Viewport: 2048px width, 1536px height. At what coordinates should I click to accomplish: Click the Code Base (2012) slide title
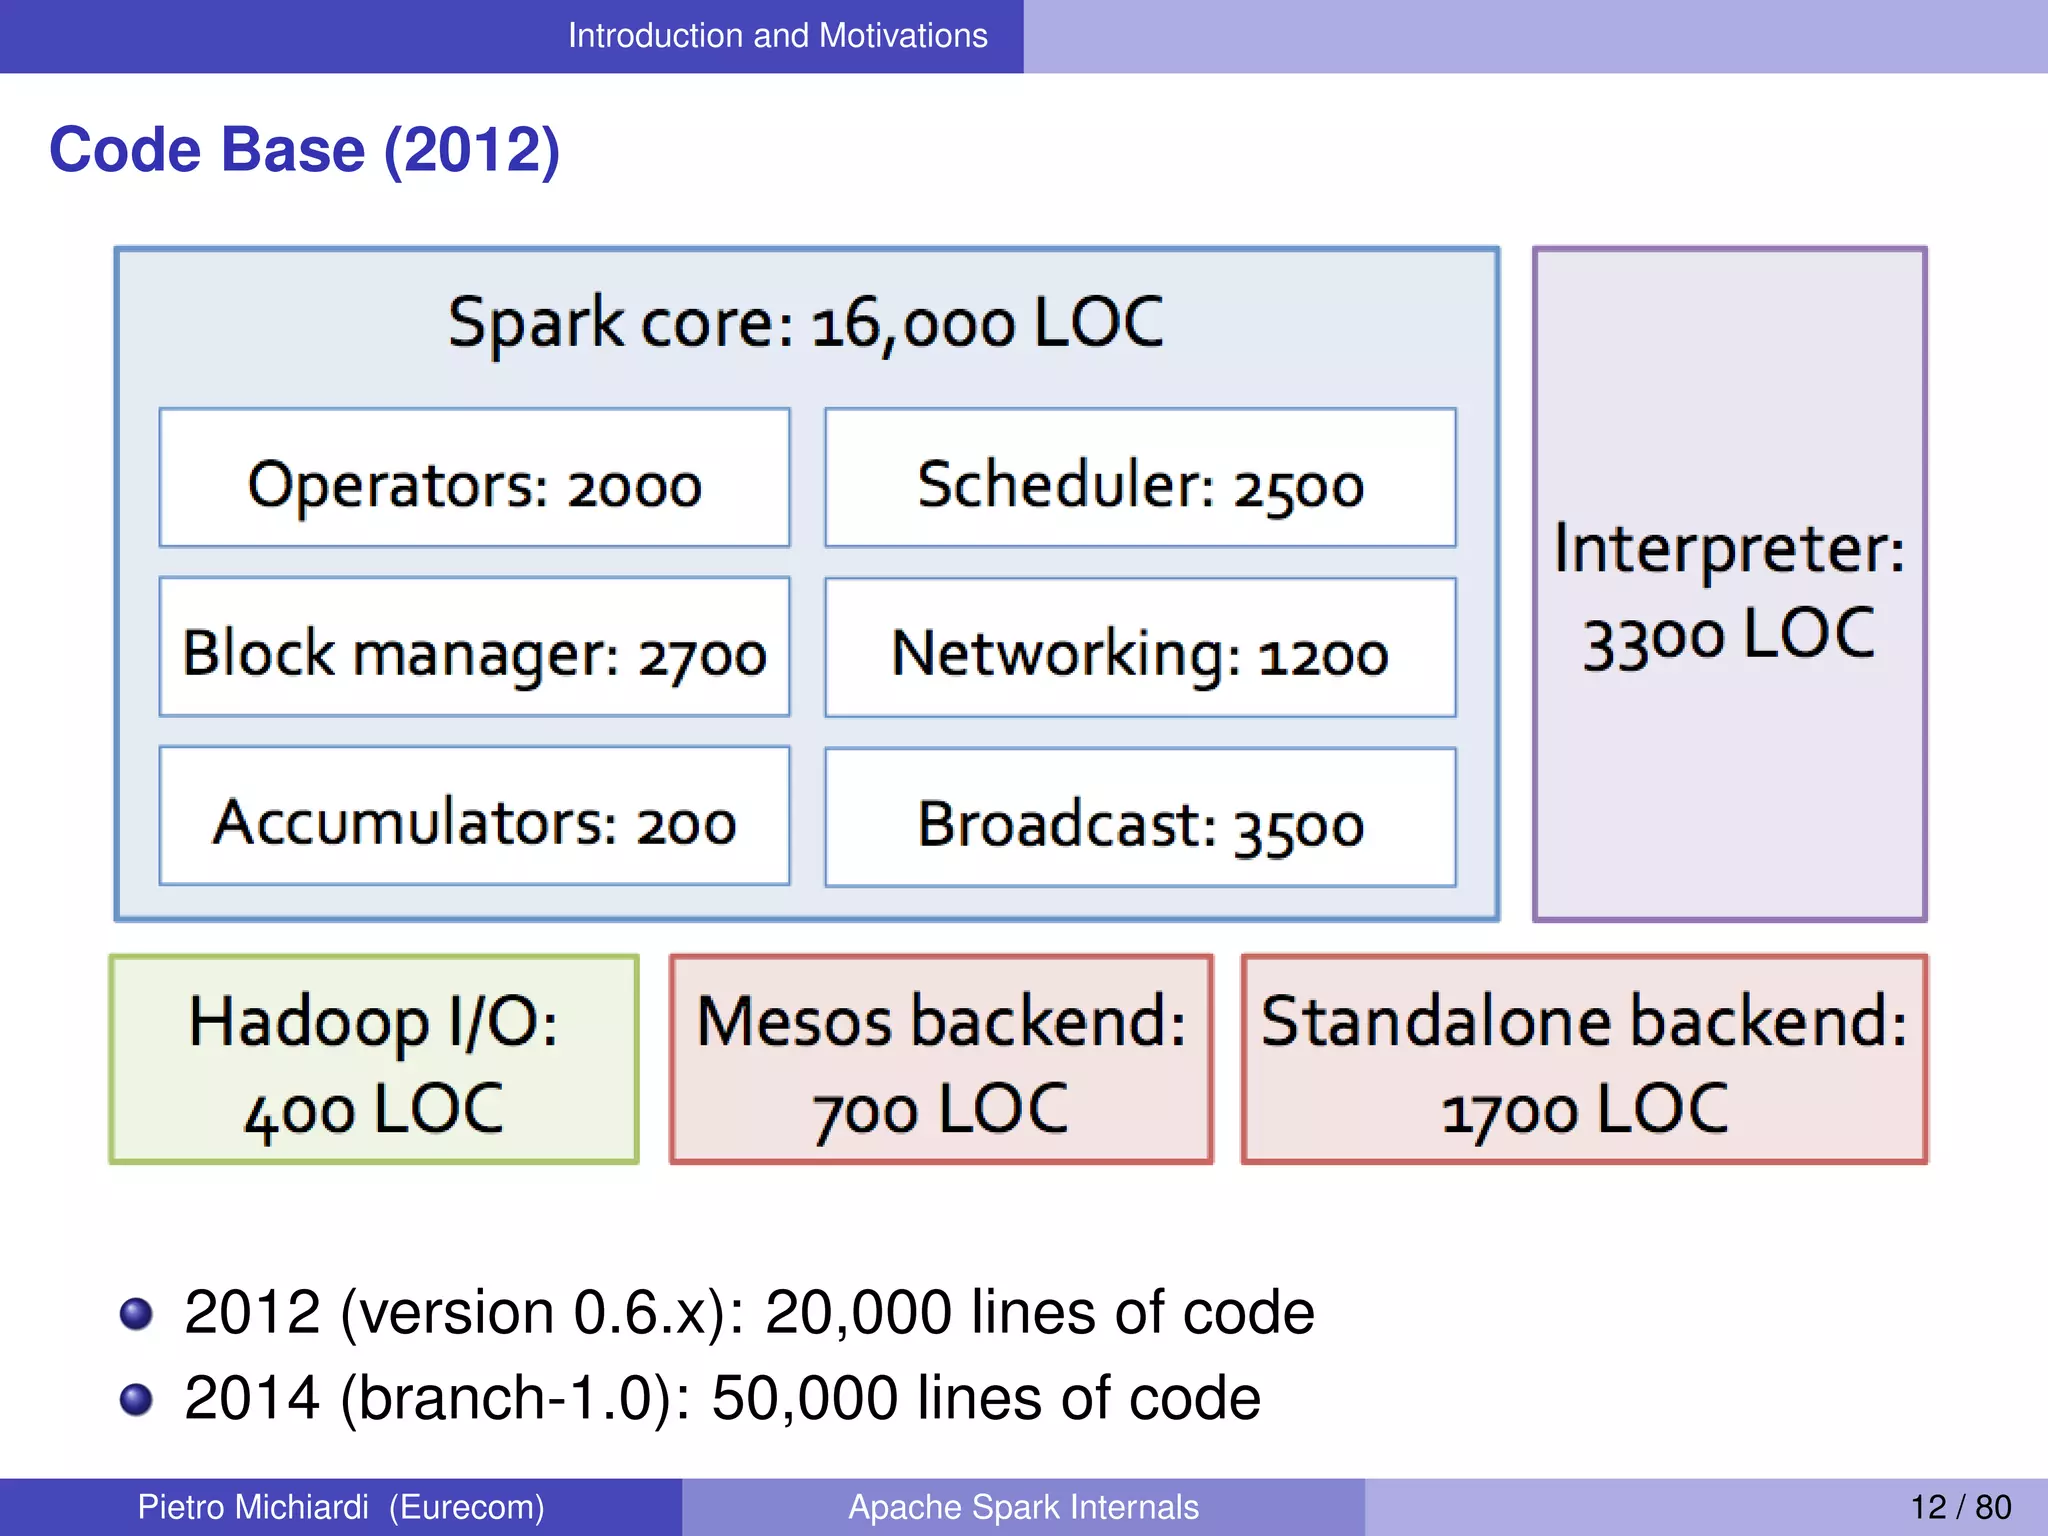pos(304,150)
